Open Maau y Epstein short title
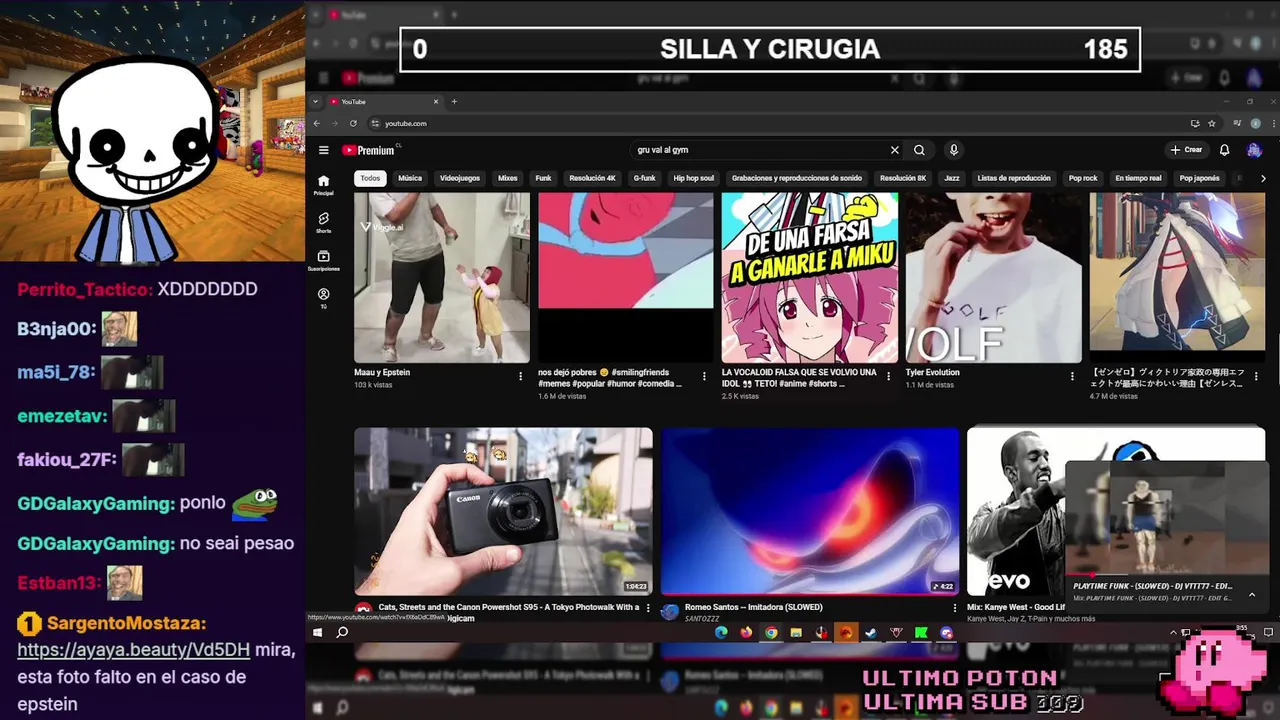Viewport: 1280px width, 720px height. 382,372
